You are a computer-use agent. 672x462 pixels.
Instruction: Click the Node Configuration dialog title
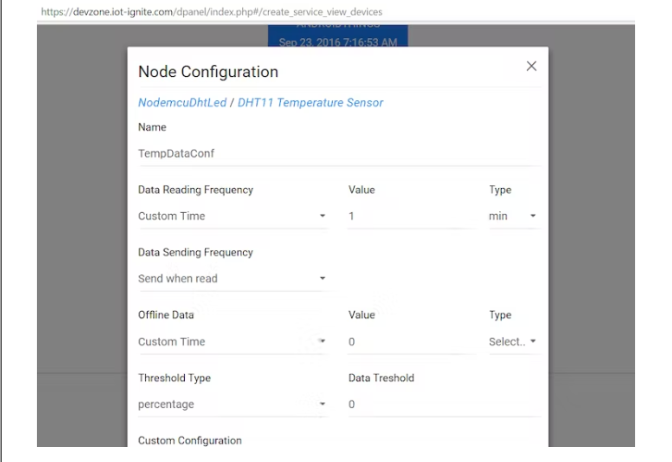click(x=208, y=72)
